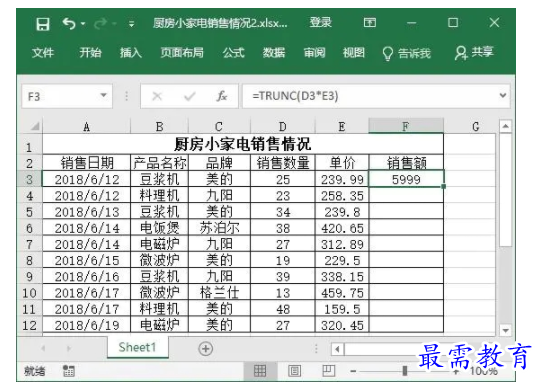Click next sheet navigation arrow
This screenshot has height=388, width=540.
click(69, 348)
